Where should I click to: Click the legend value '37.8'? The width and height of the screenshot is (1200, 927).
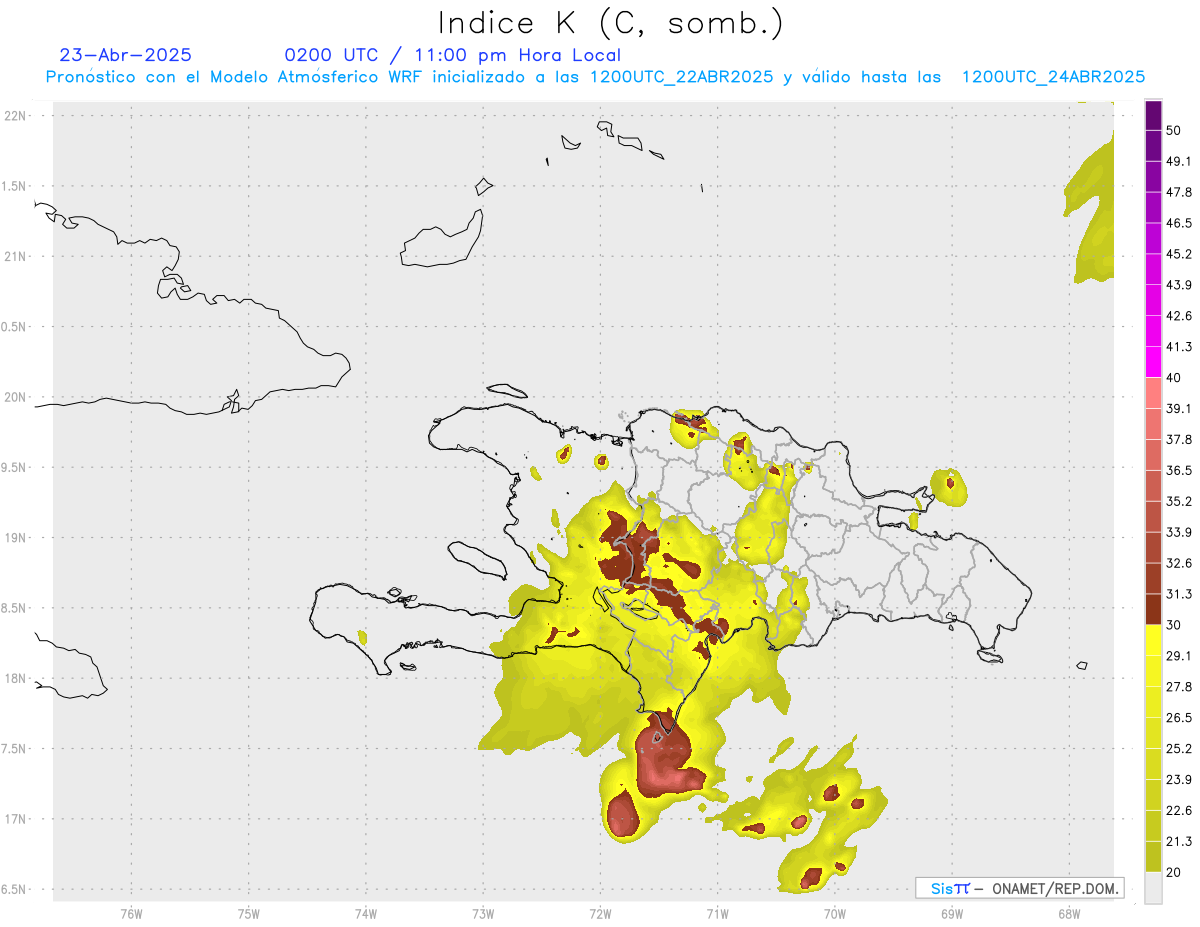(x=1179, y=440)
